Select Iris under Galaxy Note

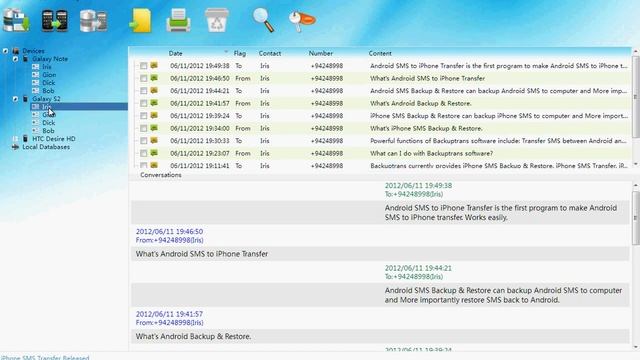click(x=47, y=67)
